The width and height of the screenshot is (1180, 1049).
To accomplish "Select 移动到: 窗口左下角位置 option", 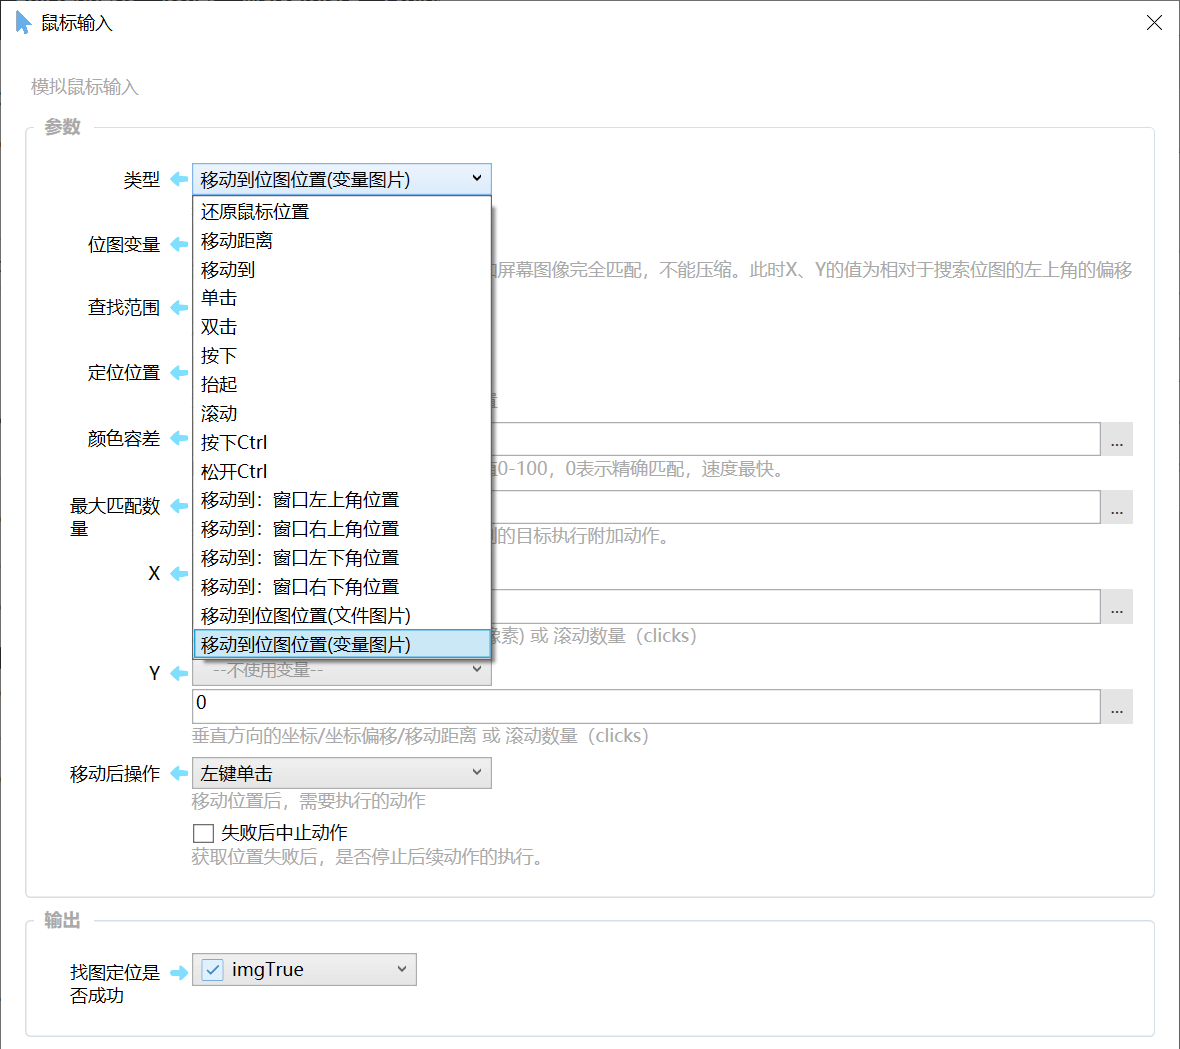I will pyautogui.click(x=342, y=558).
